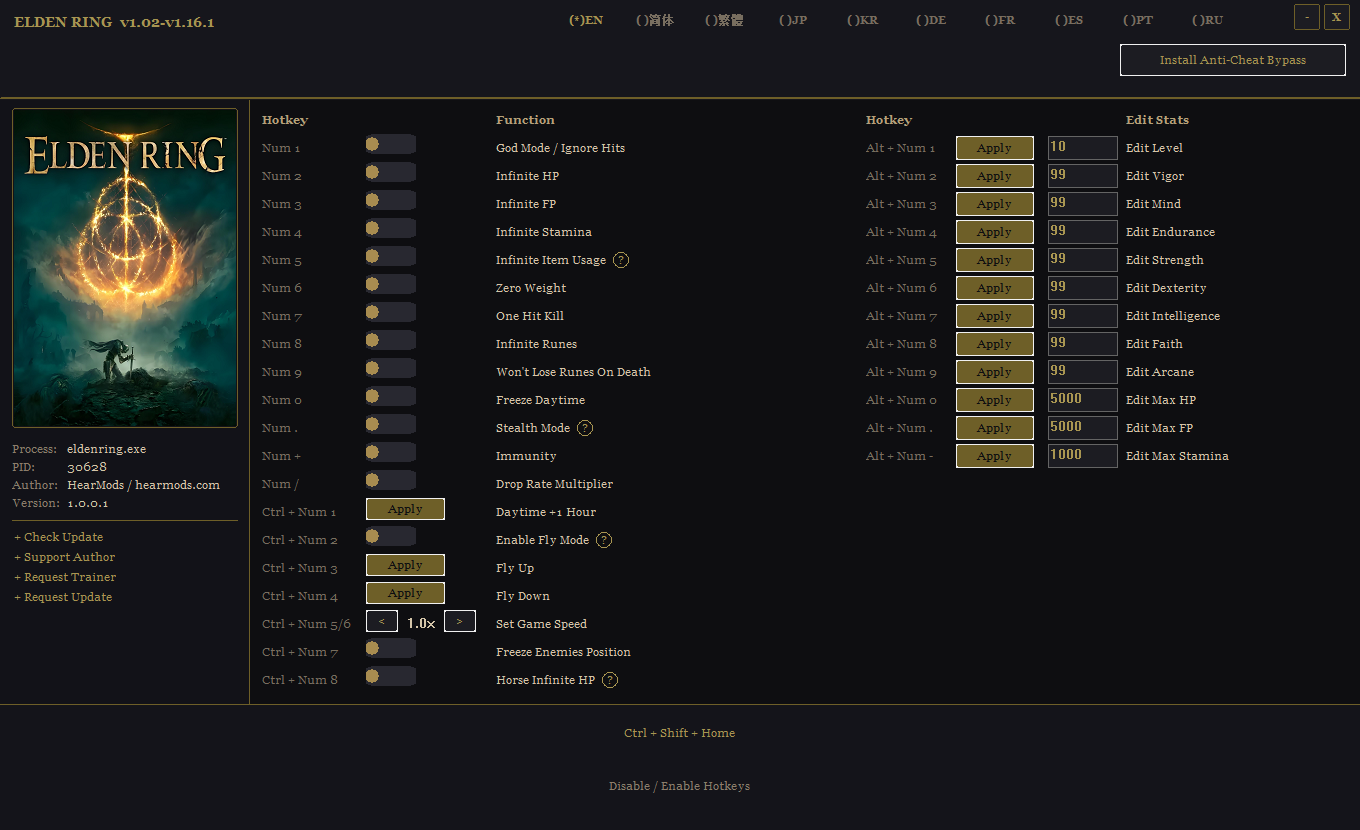Toggle Freeze Enemies Position switch
1360x830 pixels.
pos(390,649)
